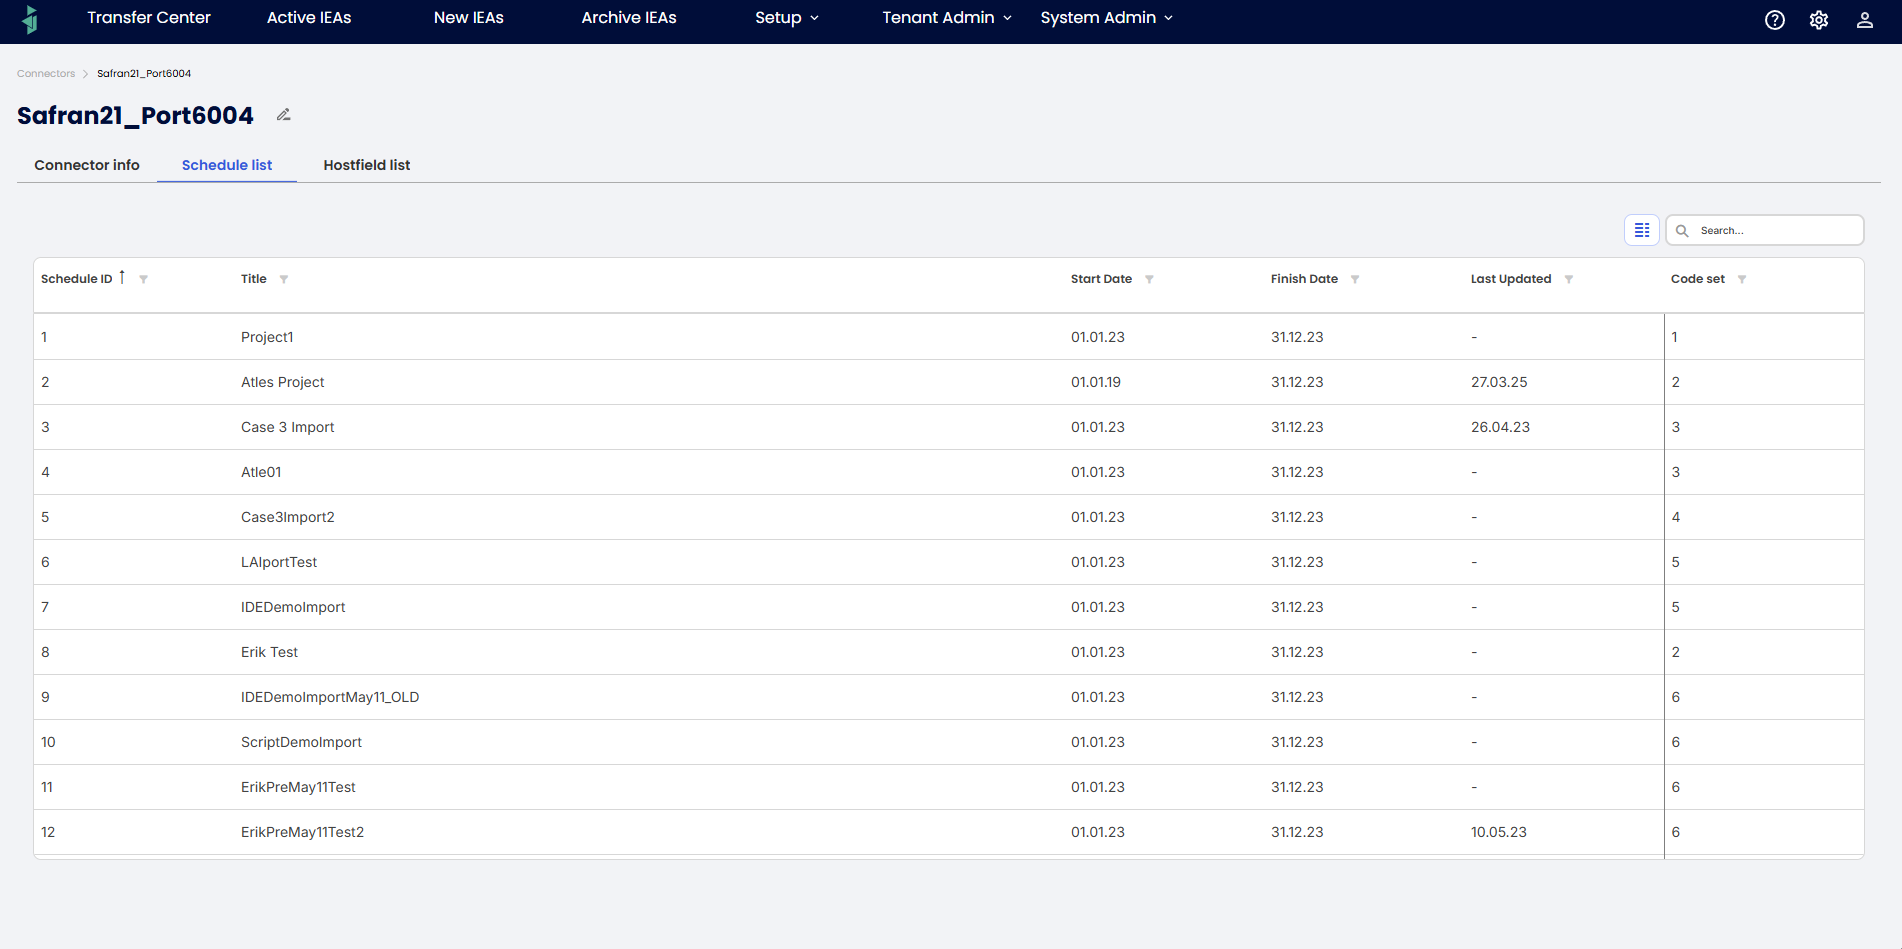1902x949 pixels.
Task: Click the Safran21_Port6004 breadcrumb
Action: point(144,74)
